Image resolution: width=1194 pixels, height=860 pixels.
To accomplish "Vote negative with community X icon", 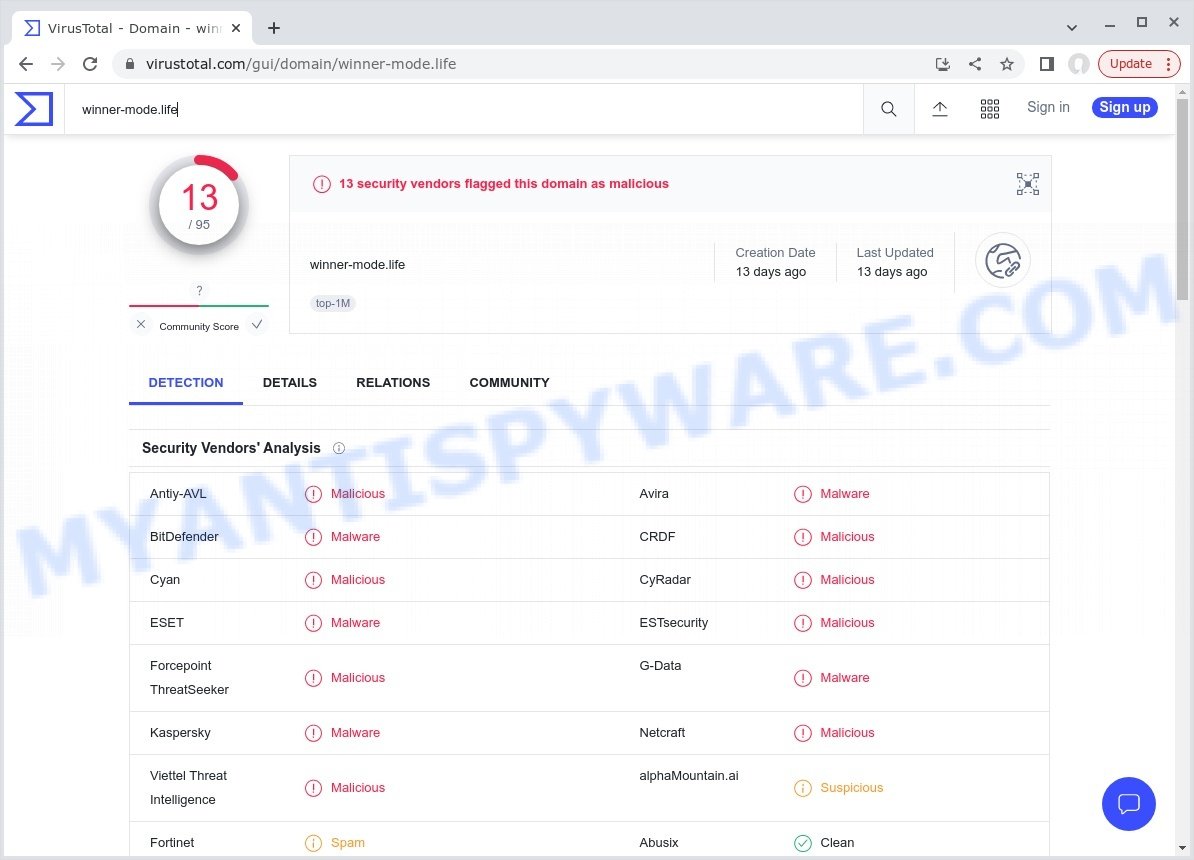I will 141,324.
